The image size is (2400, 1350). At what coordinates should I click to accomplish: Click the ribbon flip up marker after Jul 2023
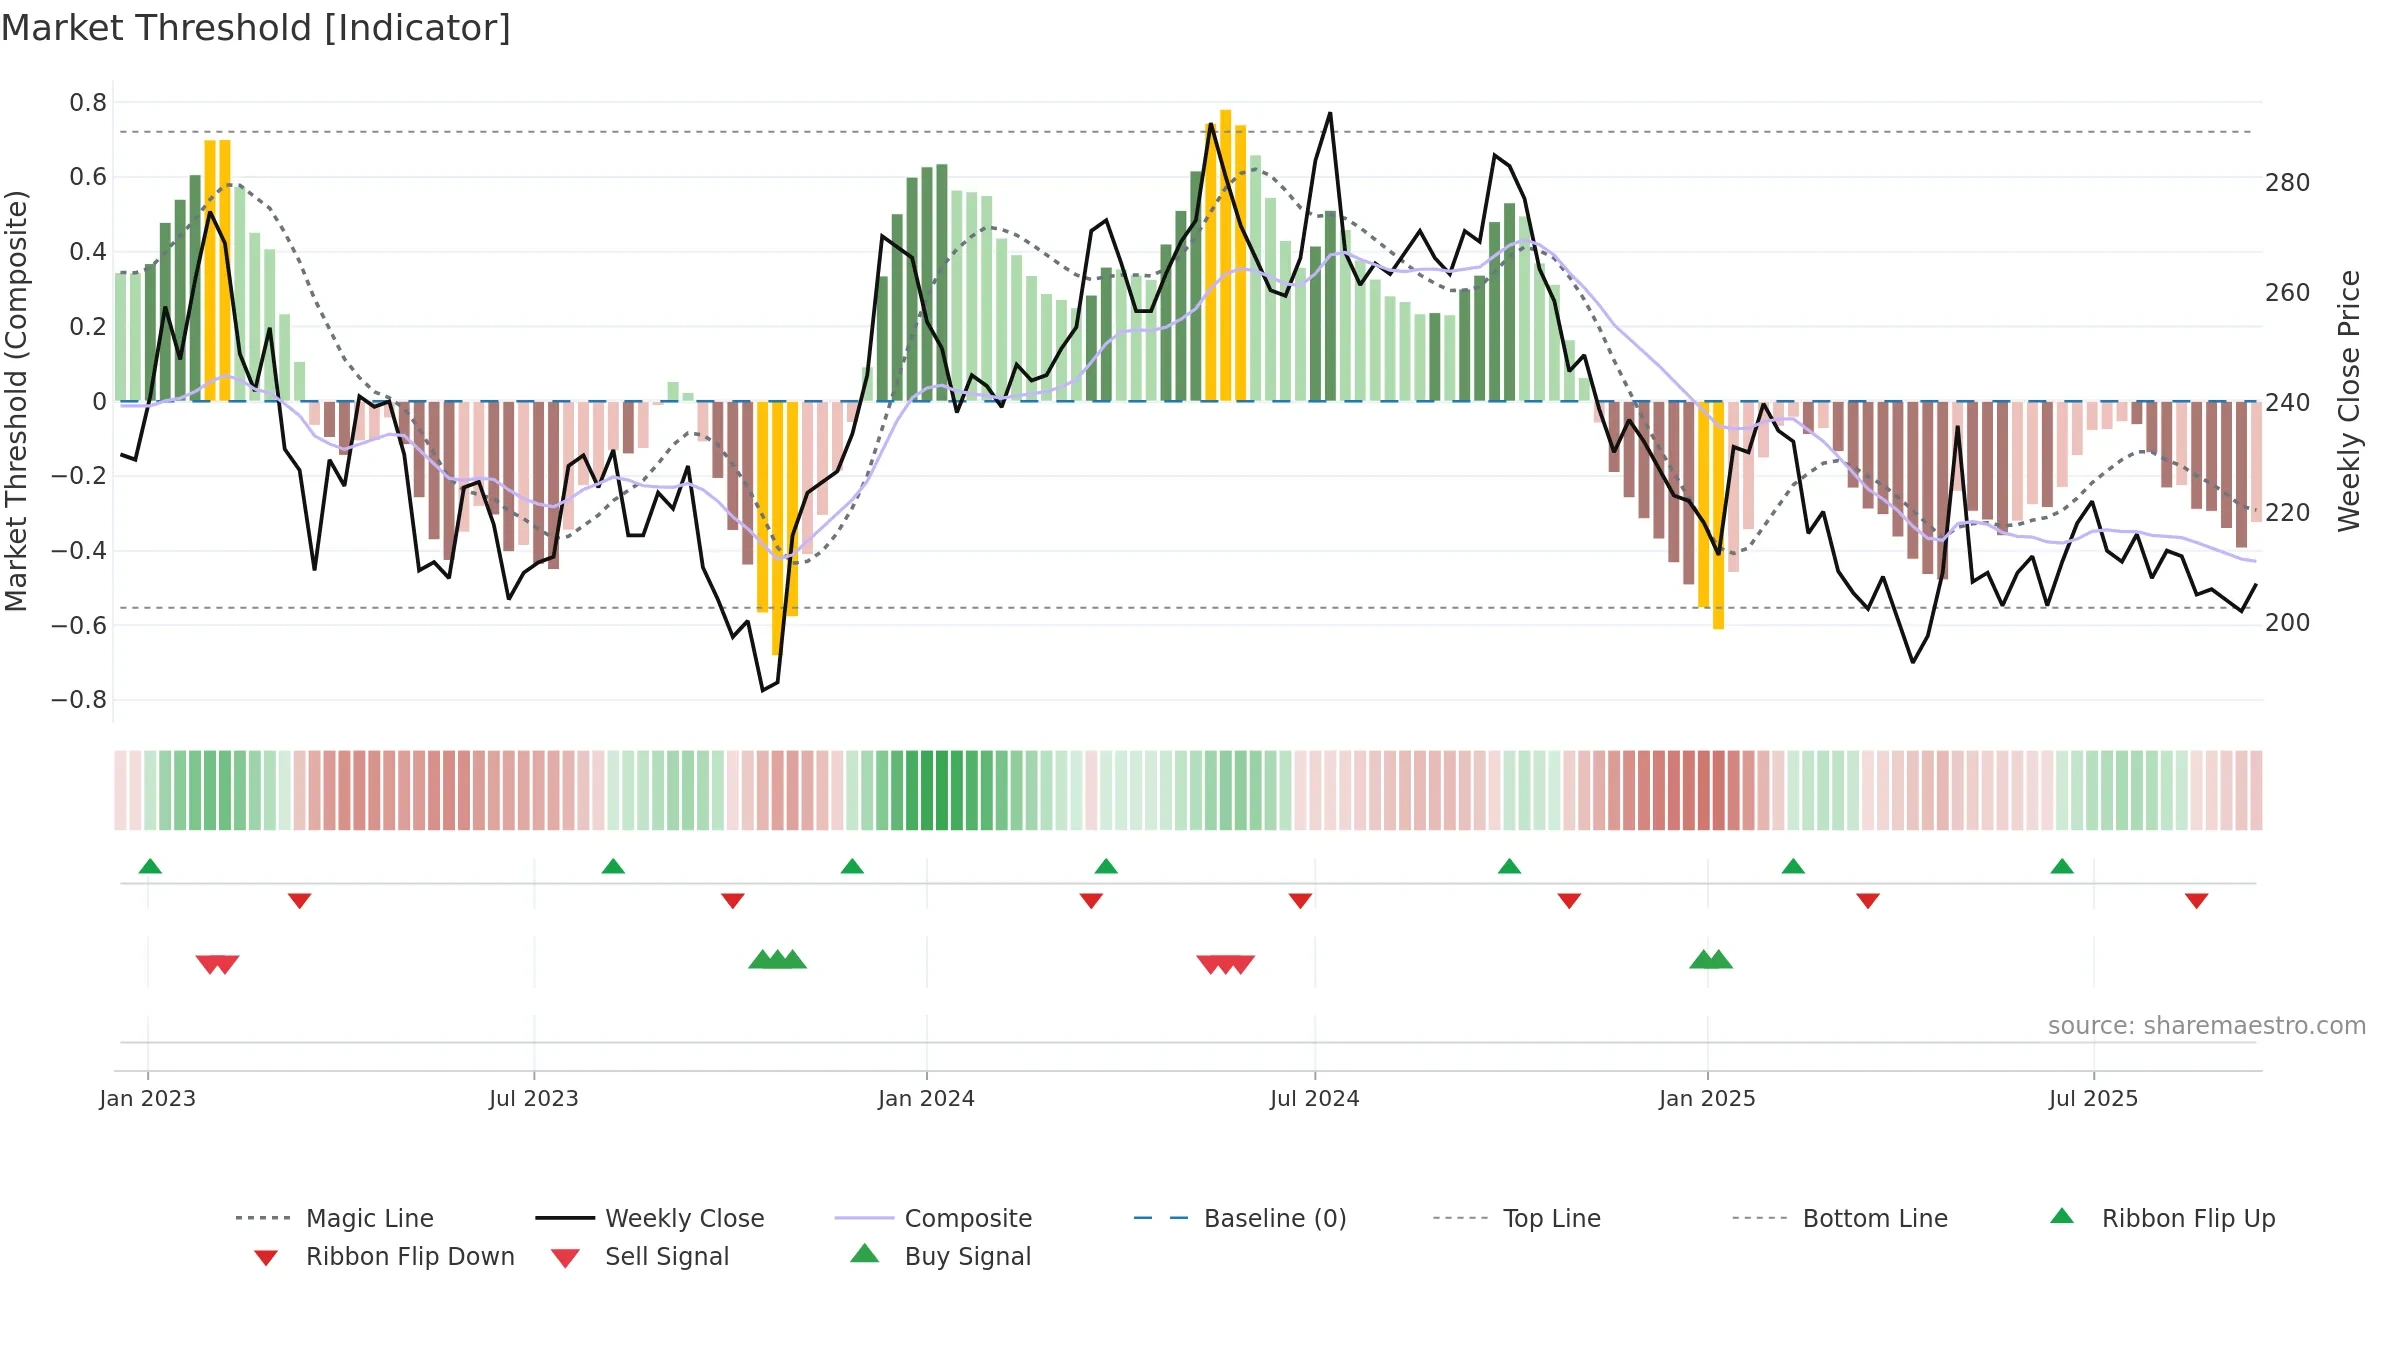(613, 866)
